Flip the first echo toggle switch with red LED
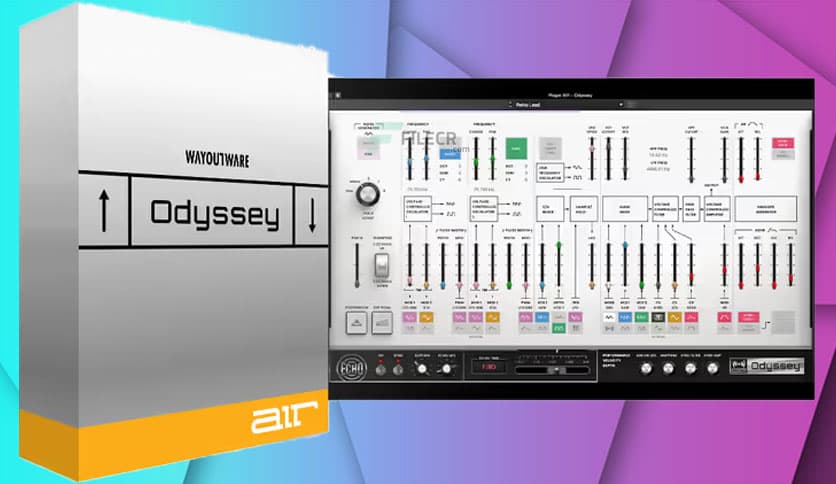The height and width of the screenshot is (484, 836). click(381, 368)
